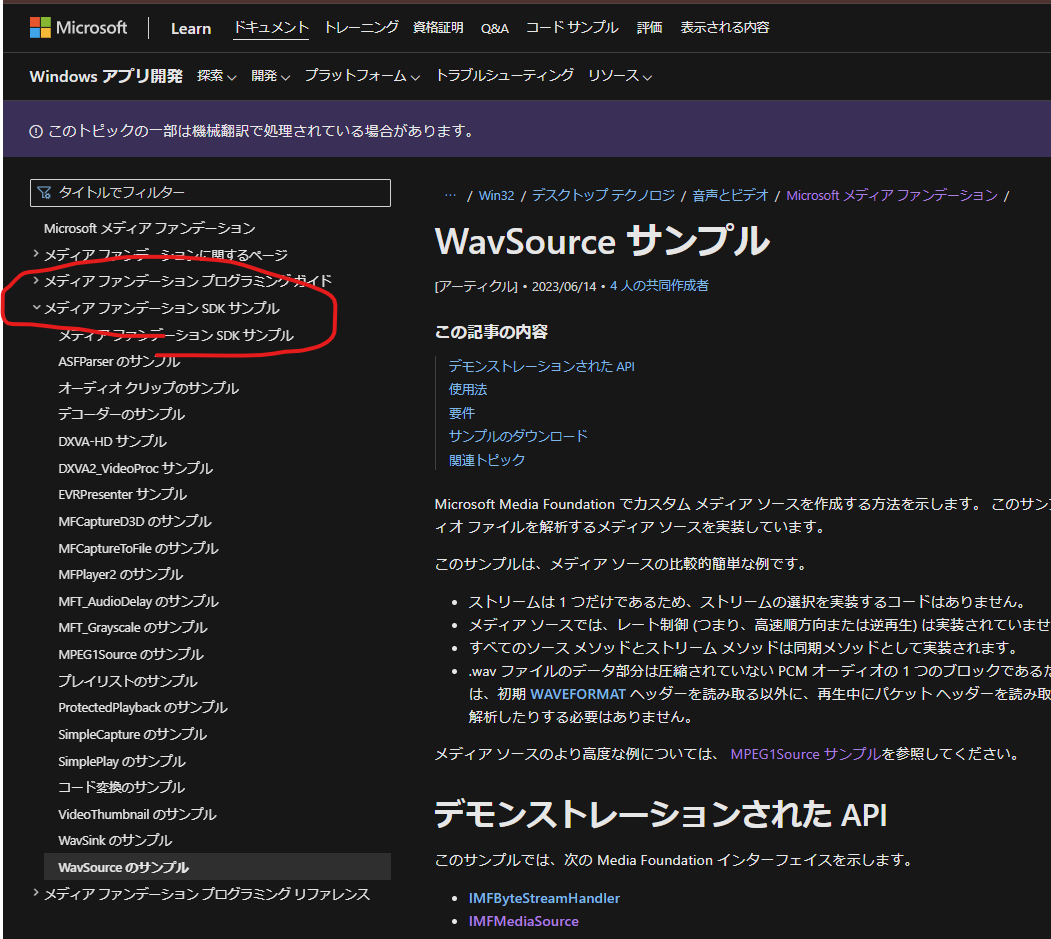Open MFCaptureD3D のサンプル
This screenshot has width=1051, height=939.
[x=135, y=521]
